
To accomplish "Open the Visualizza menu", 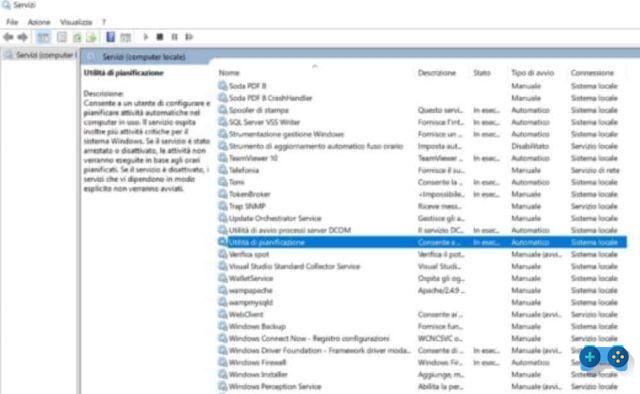I will click(76, 22).
